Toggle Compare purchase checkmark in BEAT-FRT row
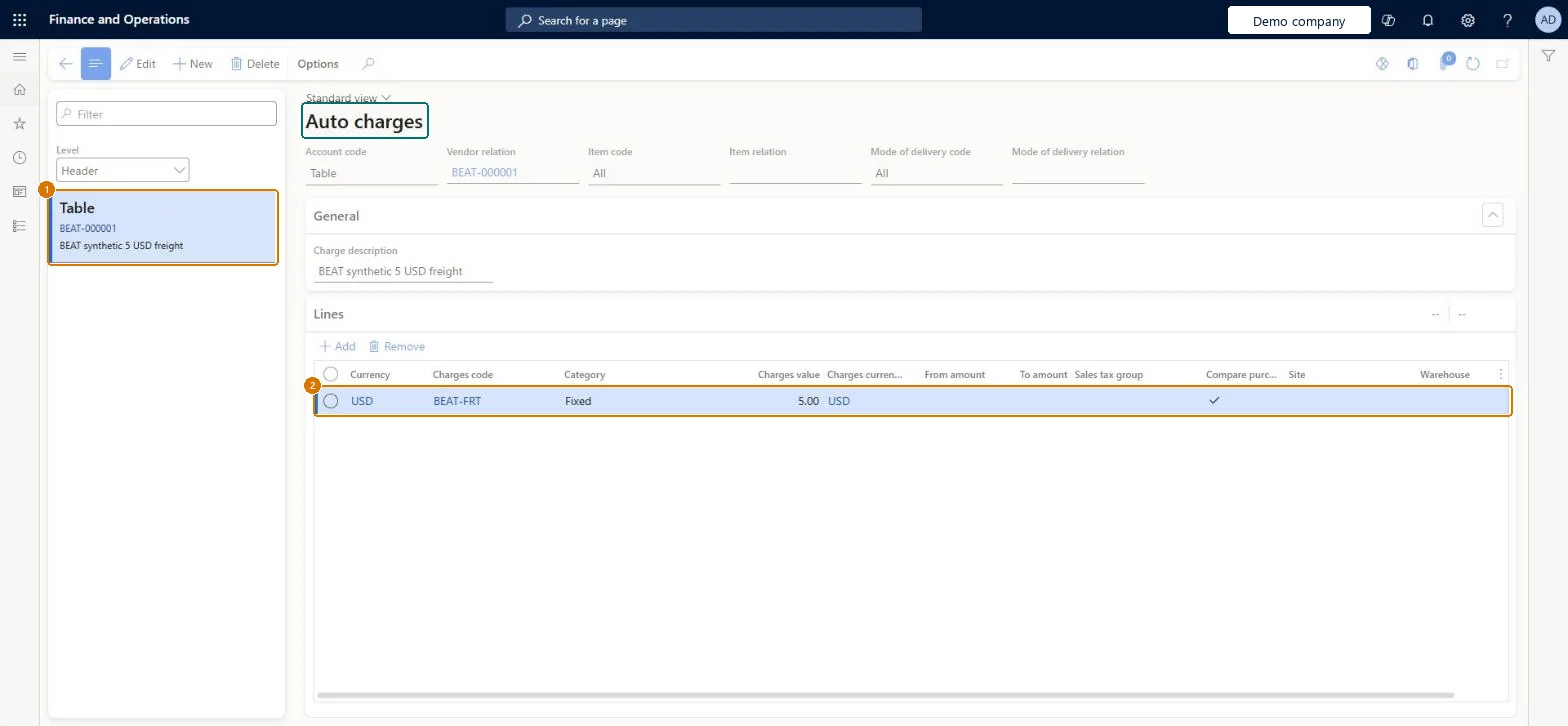 click(x=1215, y=400)
